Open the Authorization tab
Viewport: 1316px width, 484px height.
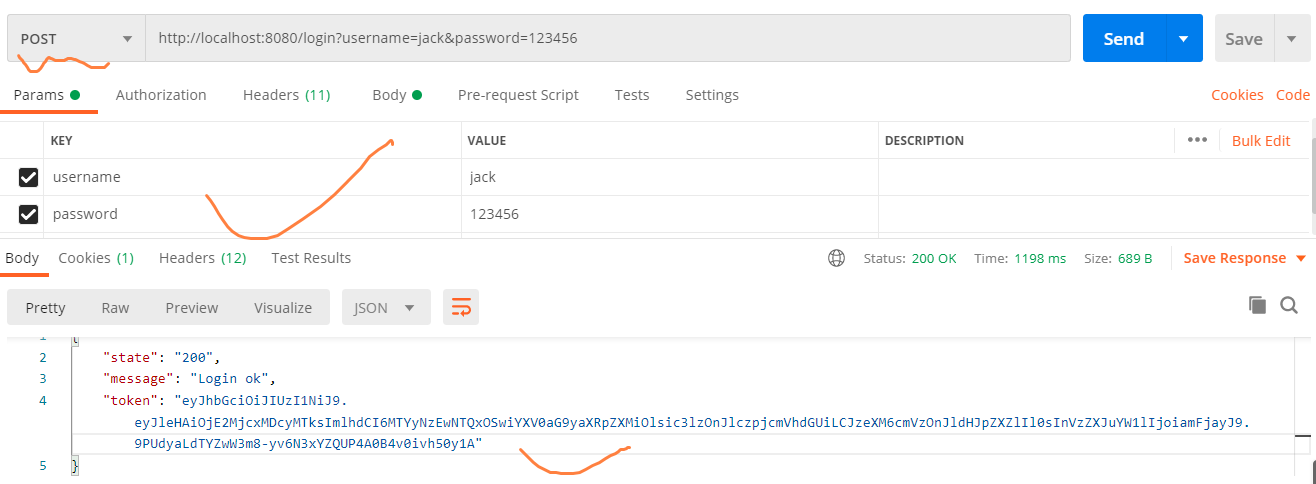pyautogui.click(x=161, y=95)
